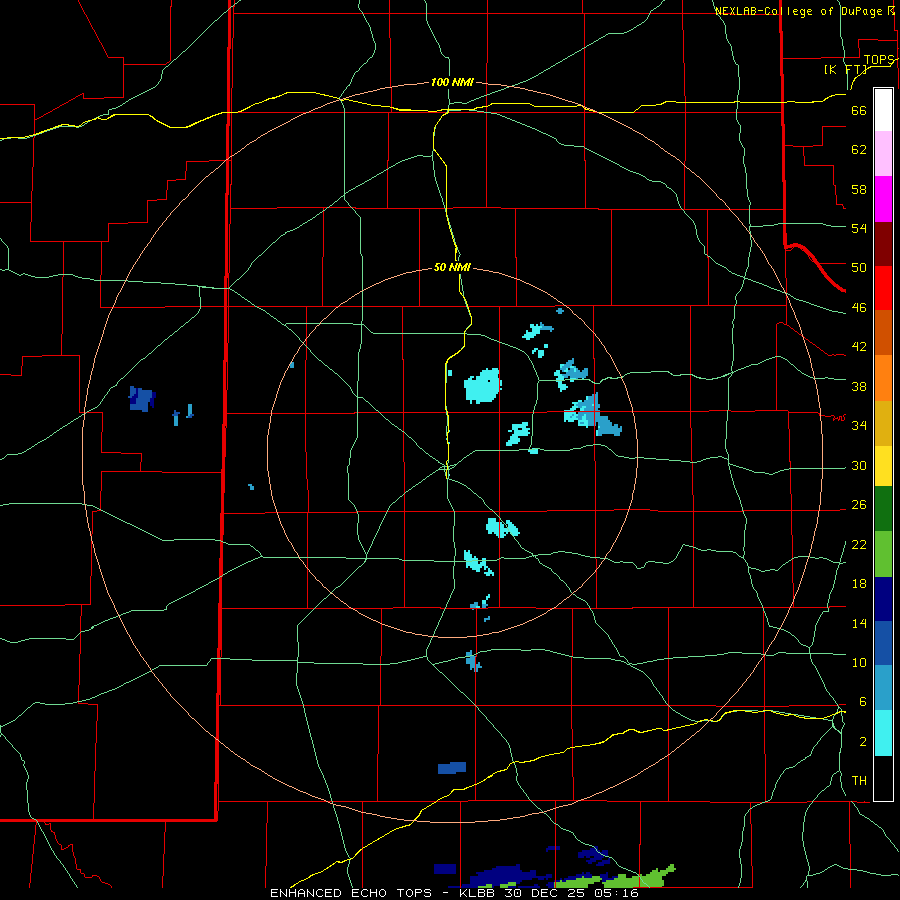Click the black TH threshold swatch

pyautogui.click(x=883, y=778)
